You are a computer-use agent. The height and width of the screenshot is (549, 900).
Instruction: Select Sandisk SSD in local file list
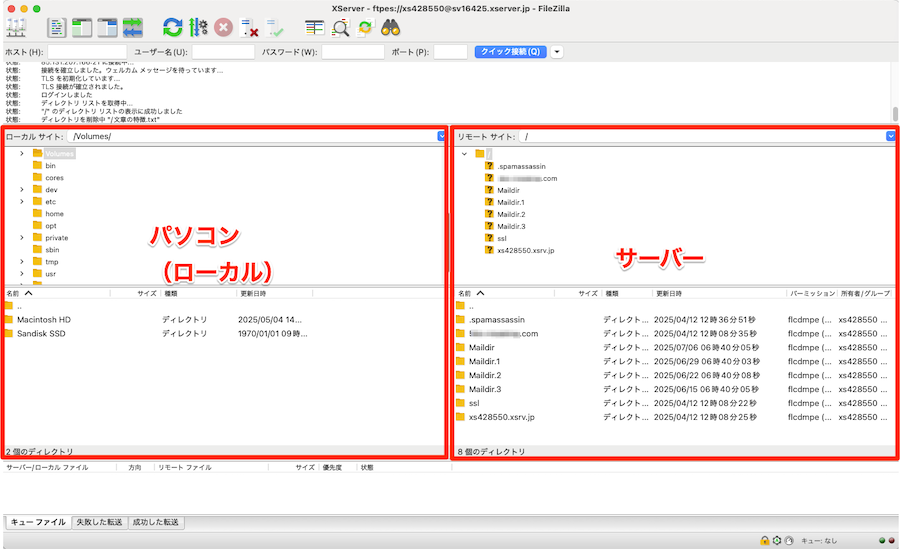pos(41,333)
